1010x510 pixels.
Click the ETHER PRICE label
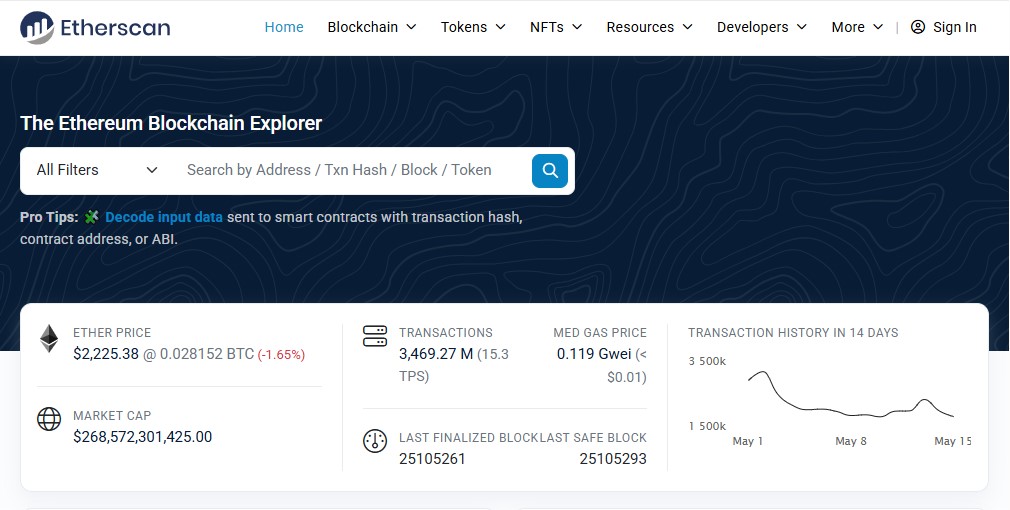coord(112,333)
